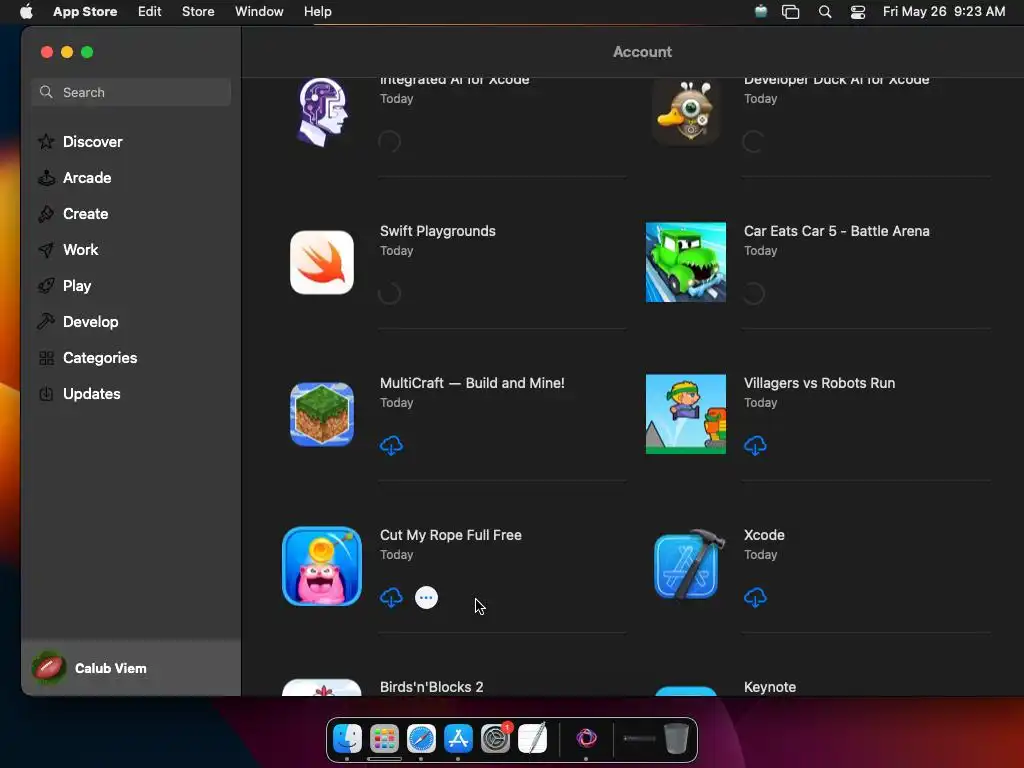Open the Calub Viem account profile
The width and height of the screenshot is (1024, 768).
pos(131,668)
